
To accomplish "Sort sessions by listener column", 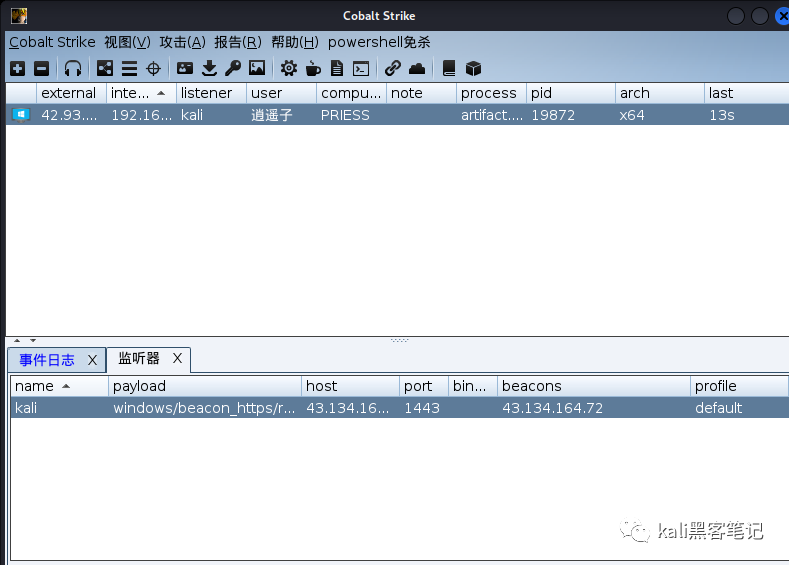I will (x=211, y=93).
